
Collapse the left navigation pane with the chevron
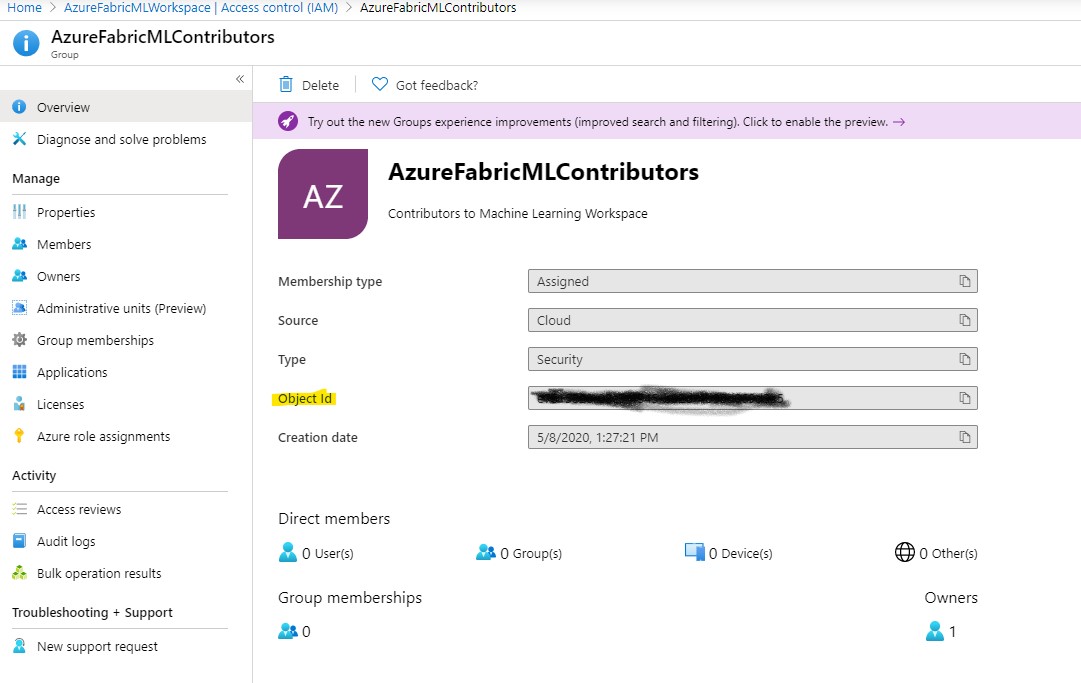click(240, 78)
